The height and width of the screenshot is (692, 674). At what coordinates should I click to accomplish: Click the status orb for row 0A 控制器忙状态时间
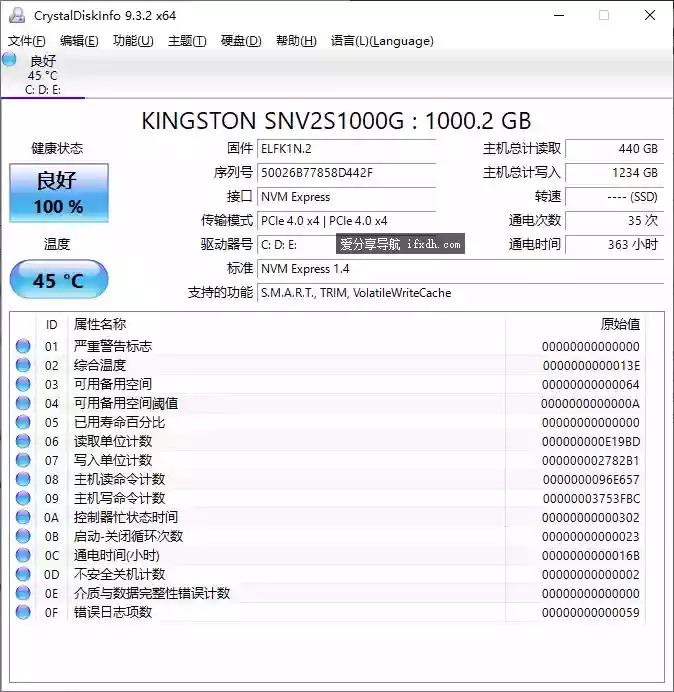pyautogui.click(x=23, y=517)
